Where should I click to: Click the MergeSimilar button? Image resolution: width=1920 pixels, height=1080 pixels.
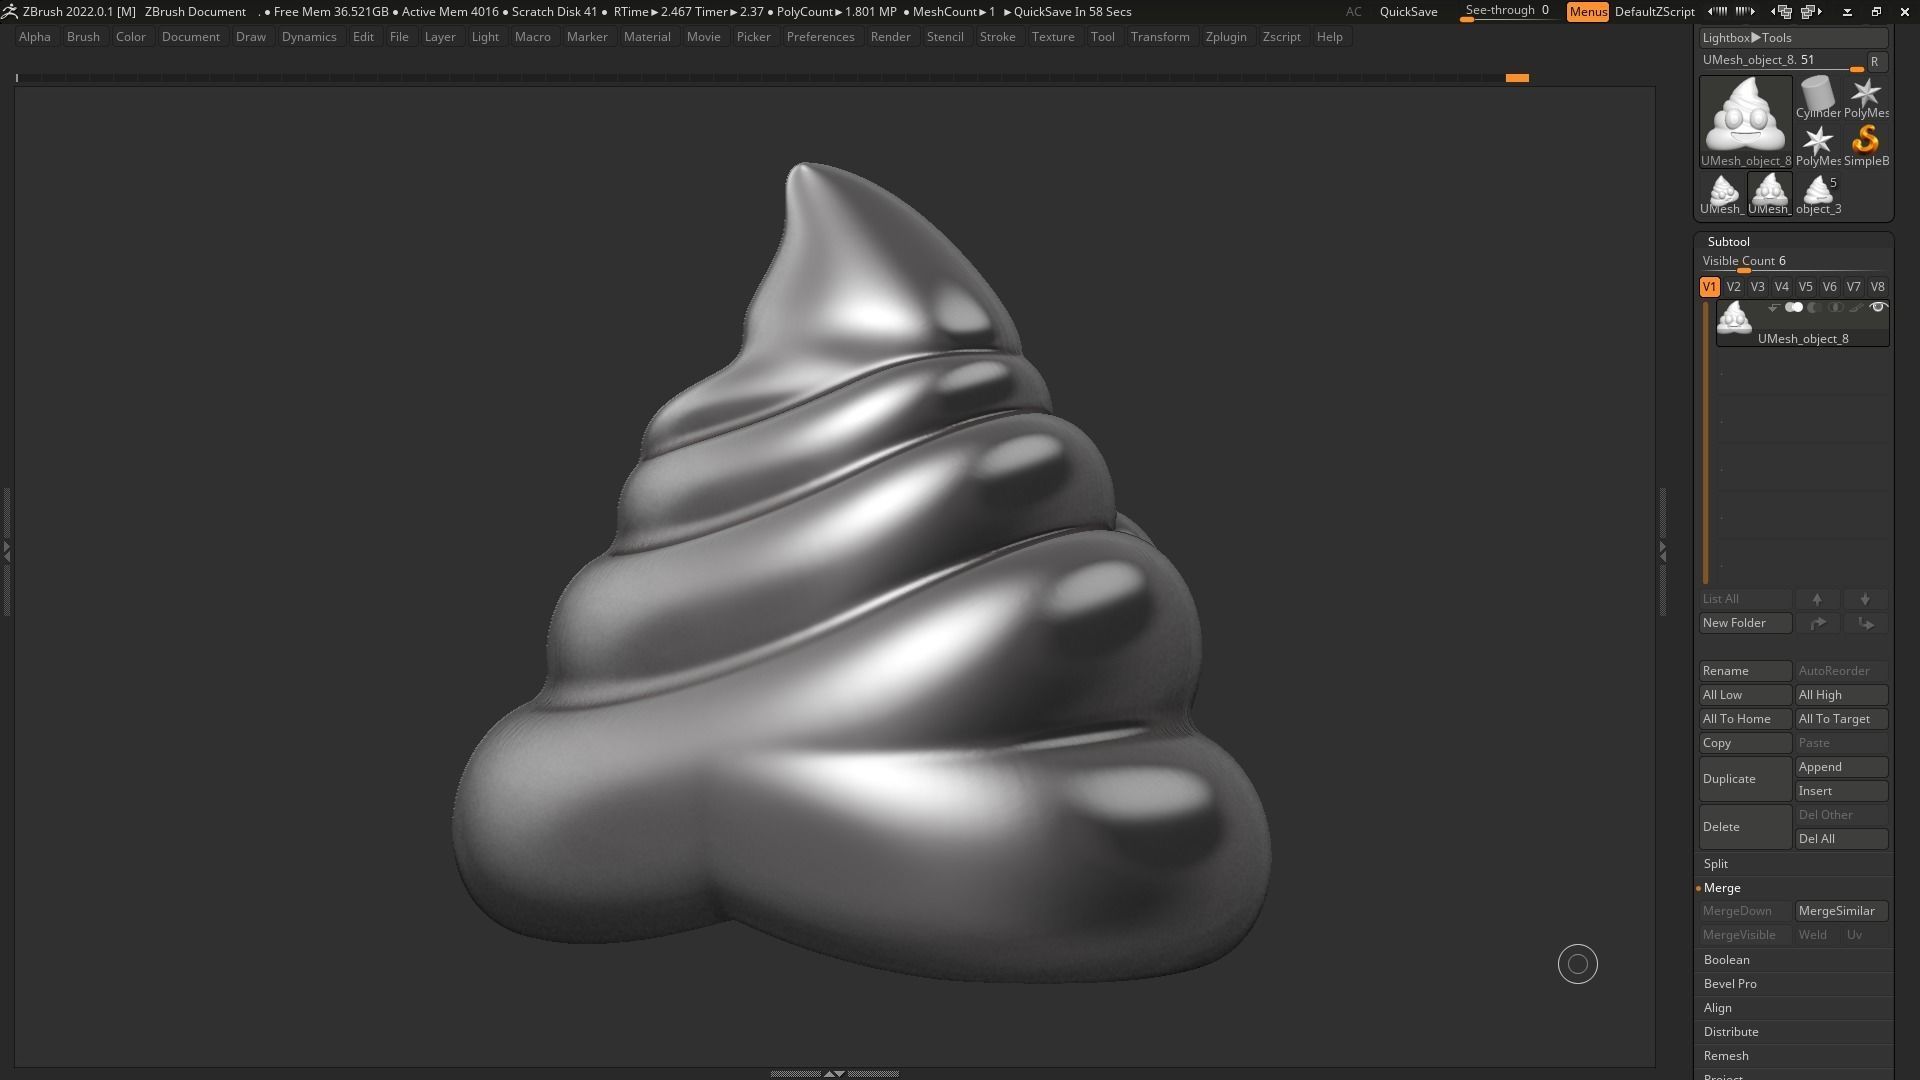(x=1842, y=911)
